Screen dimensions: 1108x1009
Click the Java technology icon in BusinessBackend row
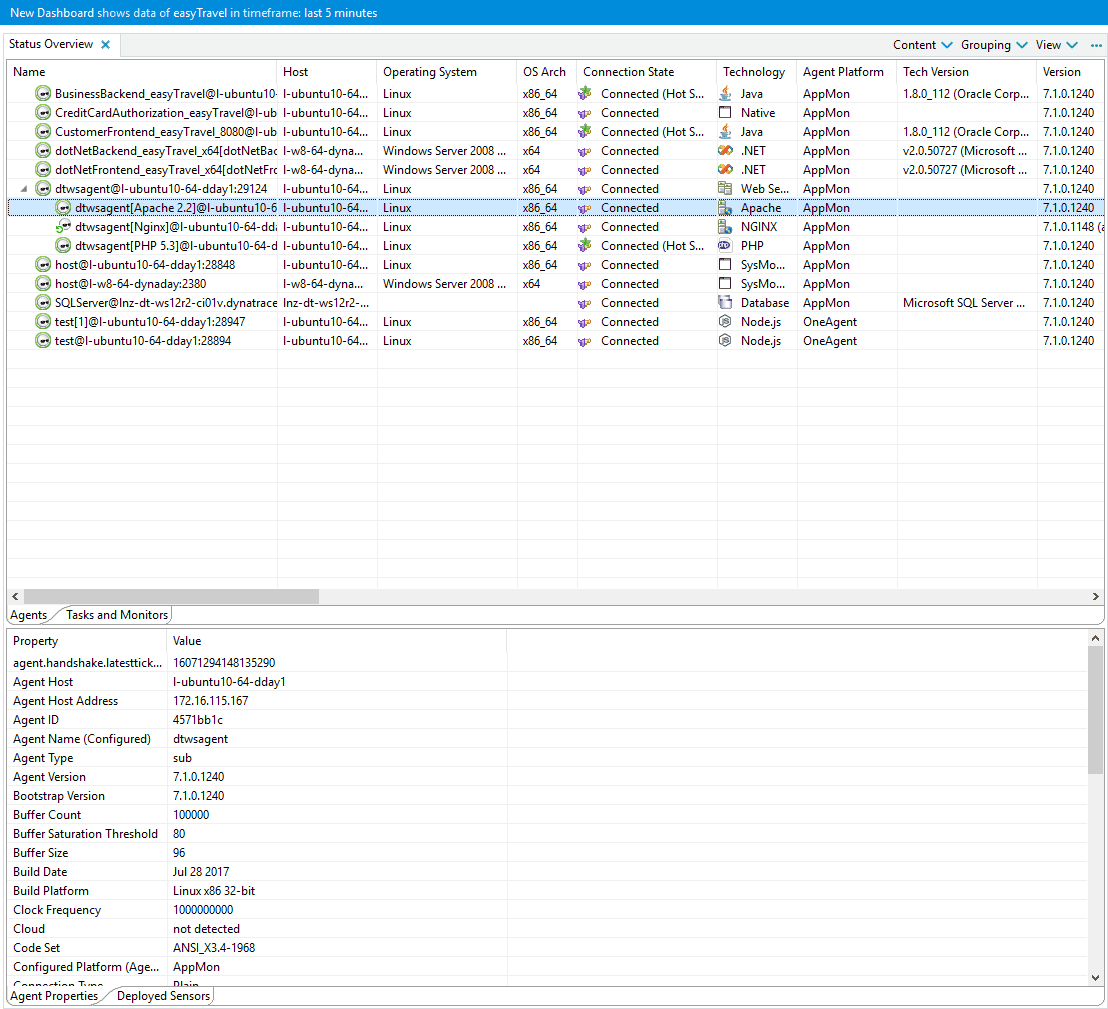[725, 93]
